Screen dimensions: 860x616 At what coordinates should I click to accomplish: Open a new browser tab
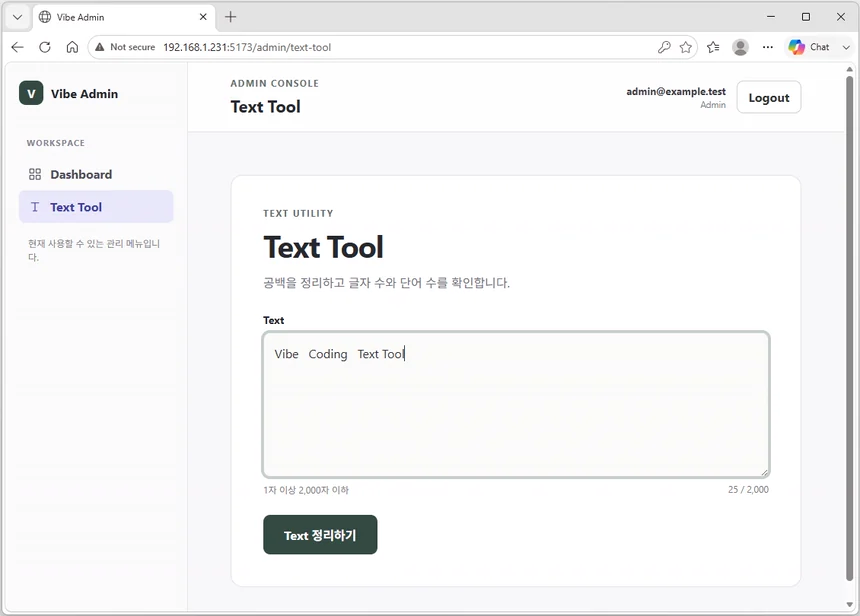(230, 17)
